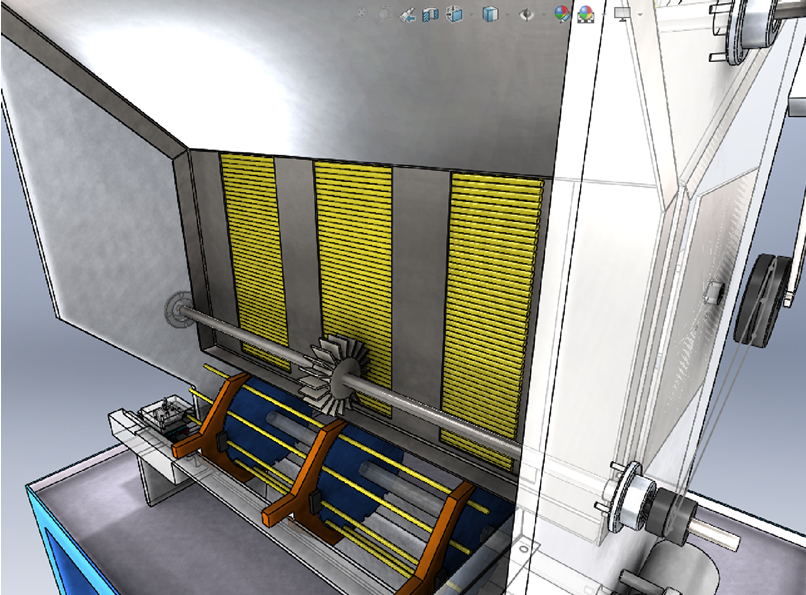
Task: Expand the Apply Scene dropdown arrow
Action: click(602, 15)
